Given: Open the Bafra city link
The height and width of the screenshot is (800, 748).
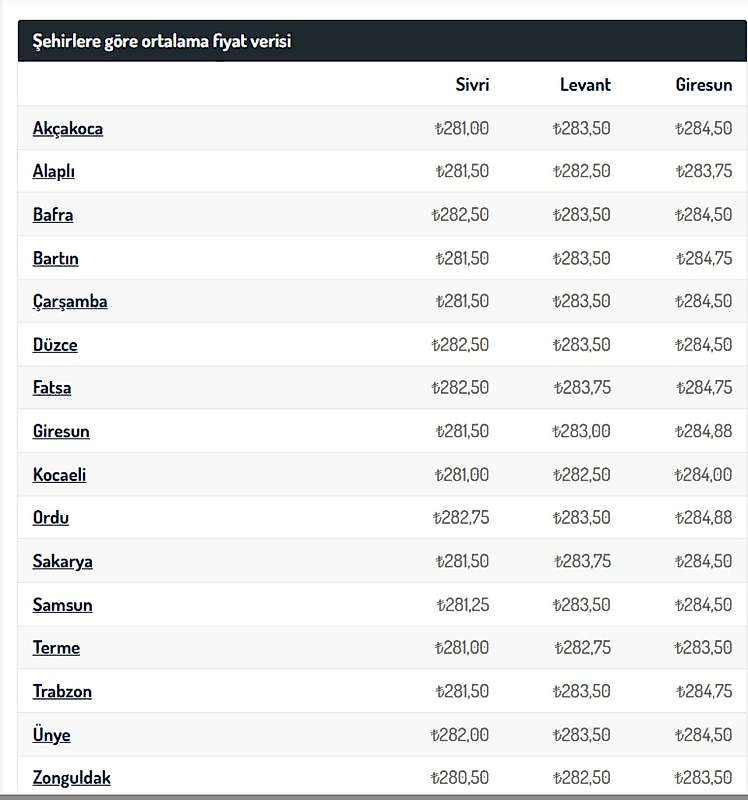Looking at the screenshot, I should (x=53, y=215).
